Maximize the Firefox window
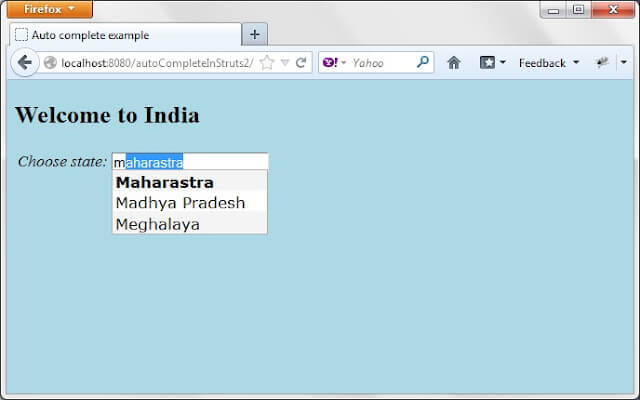 coord(578,10)
